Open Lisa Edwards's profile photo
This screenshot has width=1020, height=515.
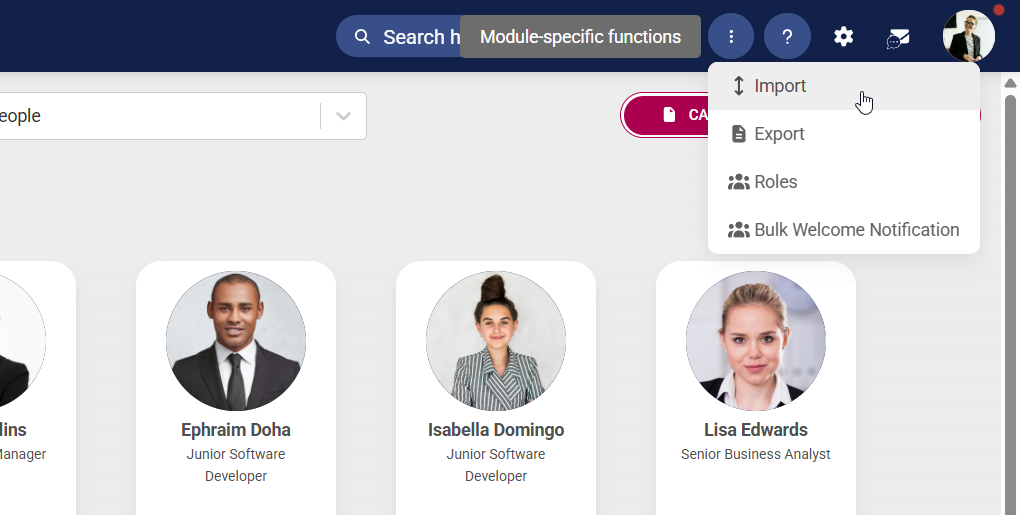[x=756, y=341]
